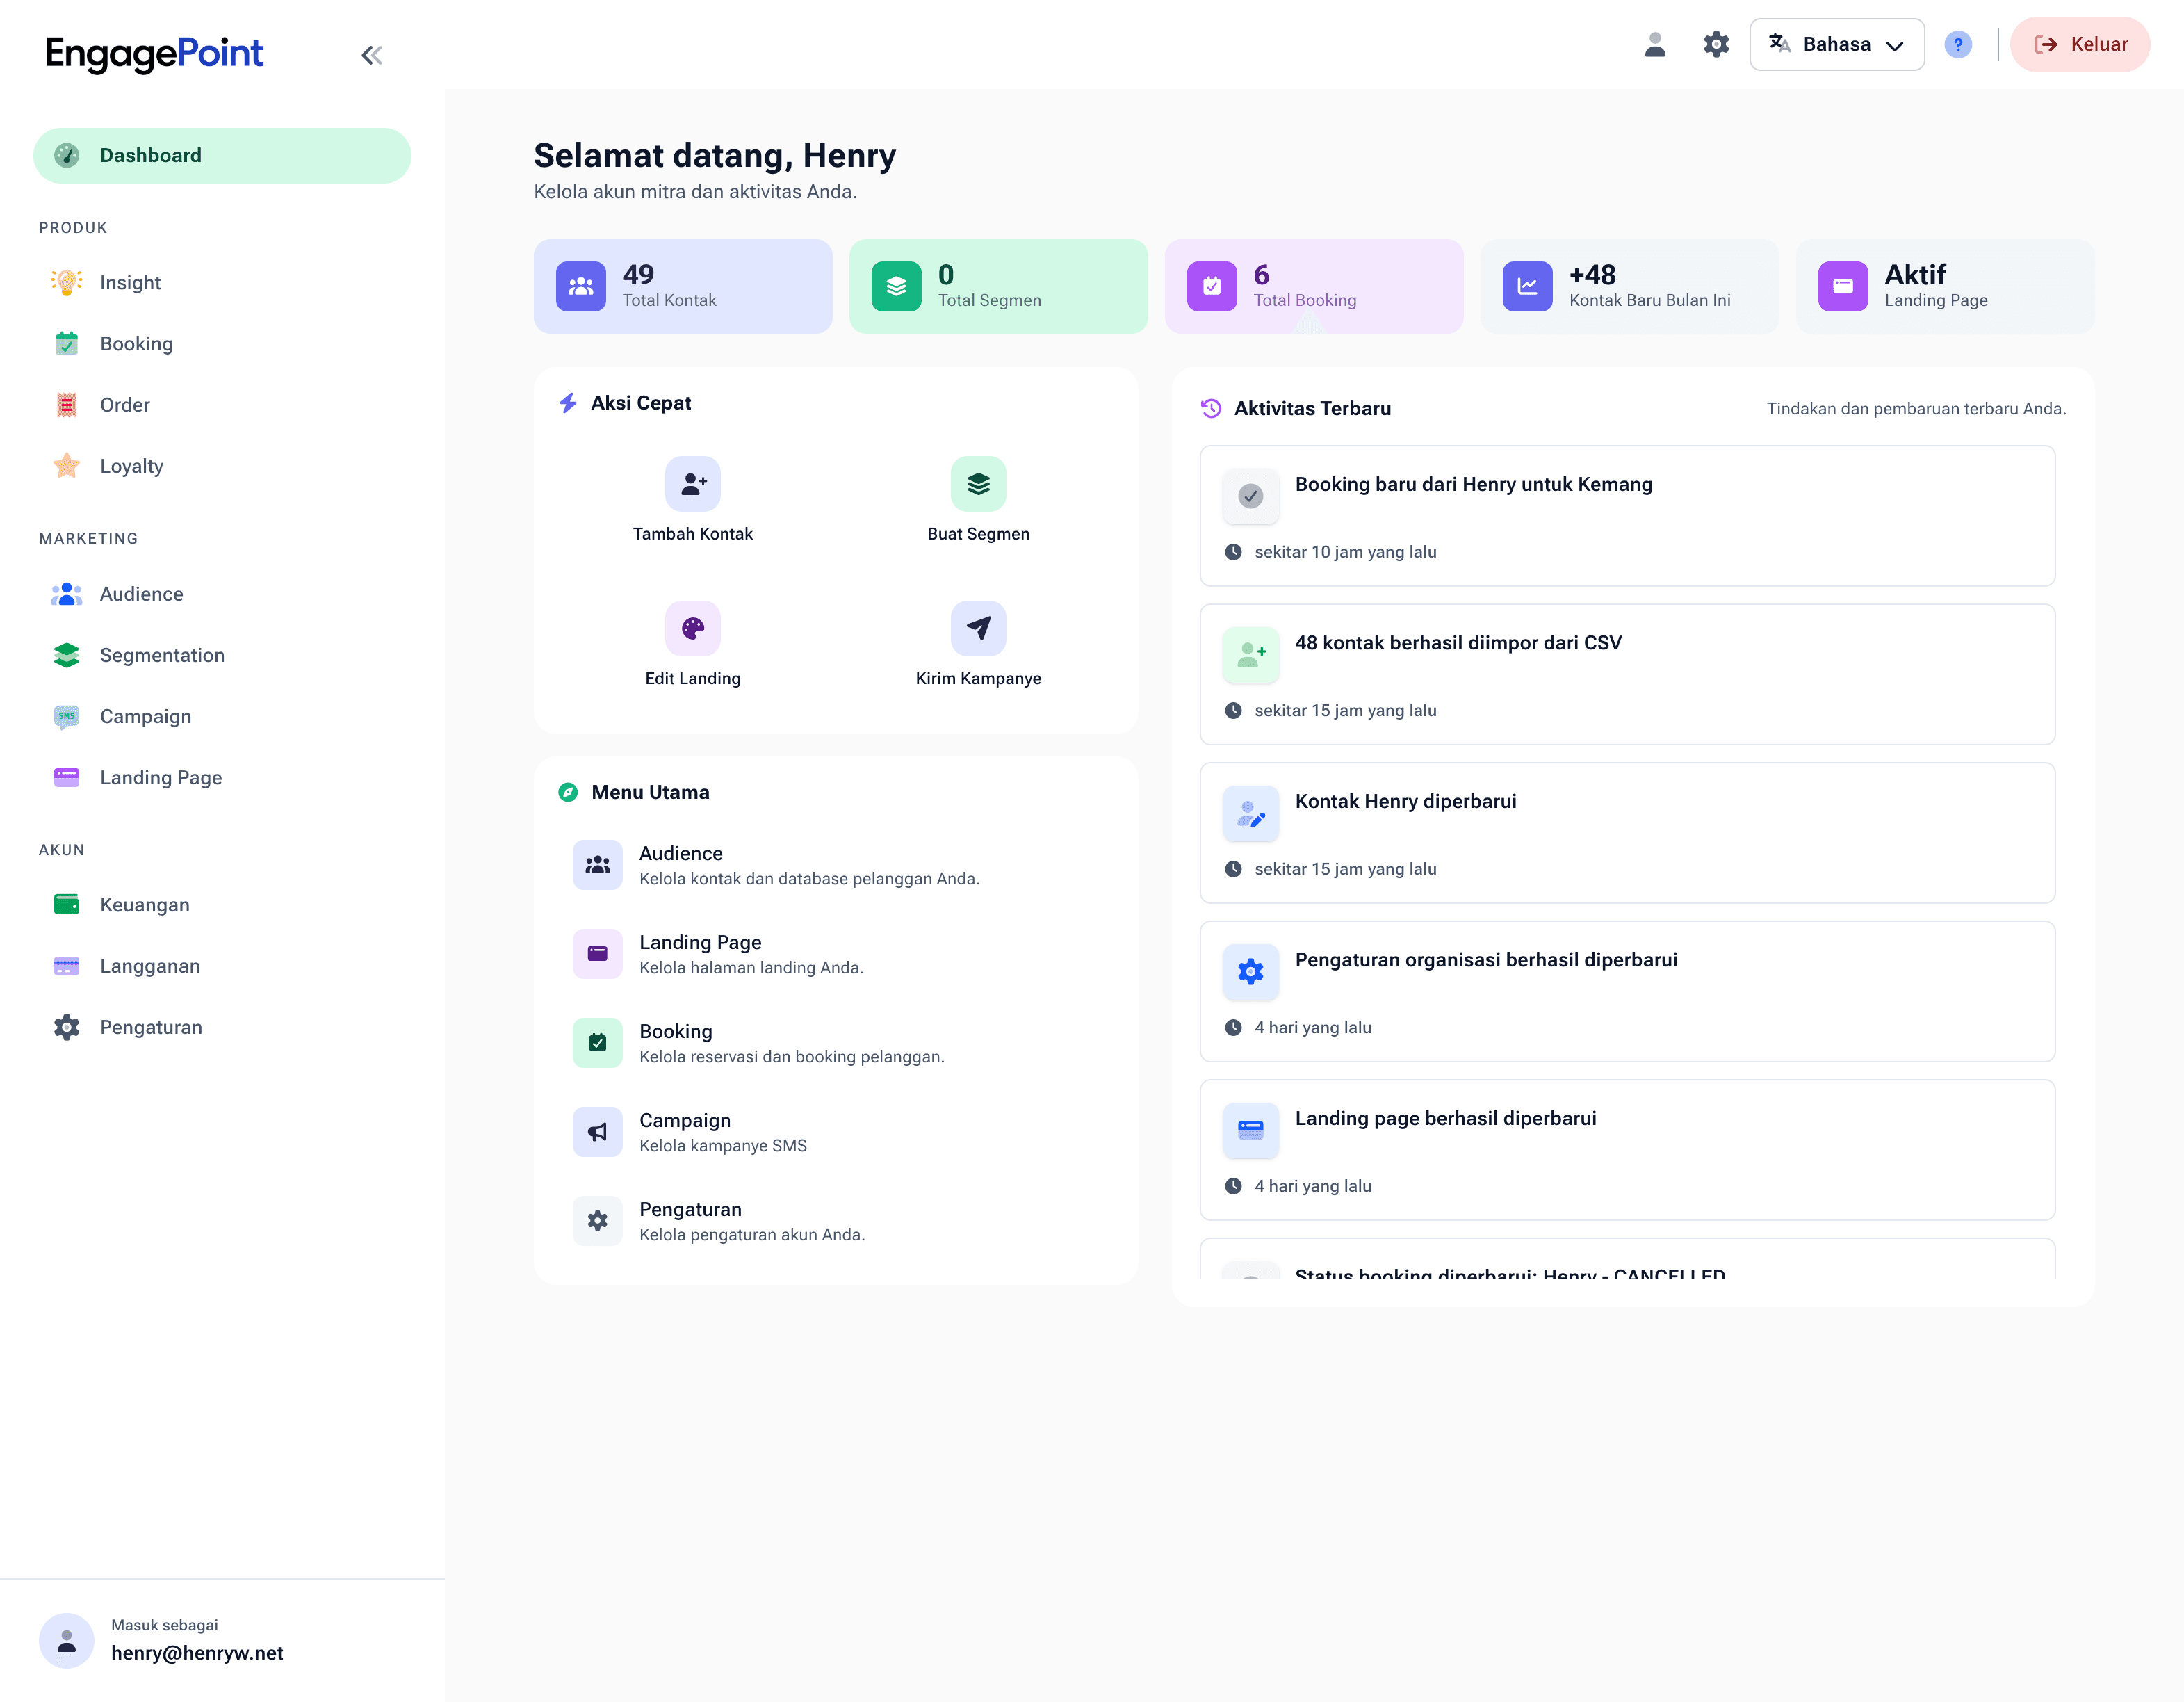Collapse the sidebar with the double-chevron
This screenshot has width=2184, height=1702.
click(371, 55)
